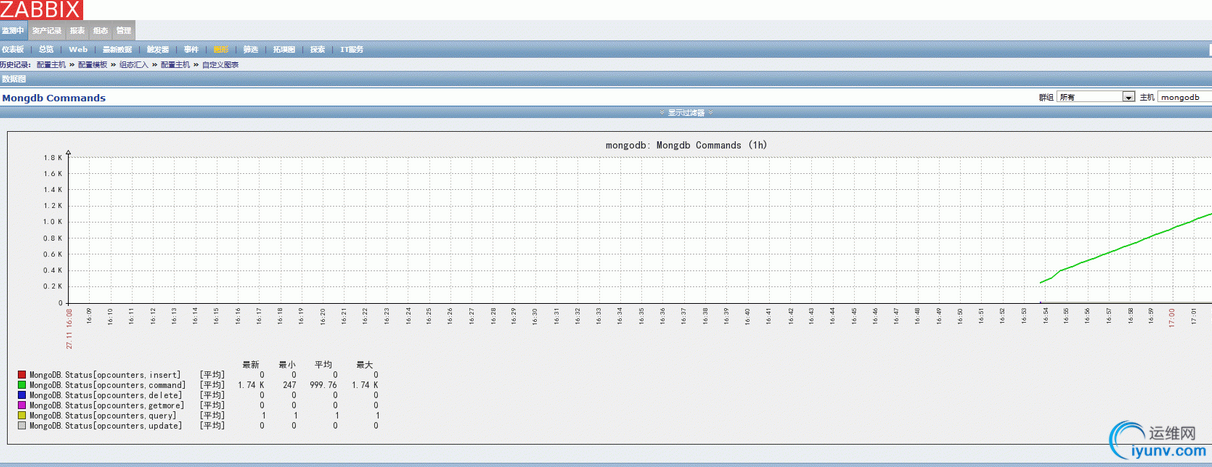Click the 999.76 average value
The width and height of the screenshot is (1212, 467).
321,385
